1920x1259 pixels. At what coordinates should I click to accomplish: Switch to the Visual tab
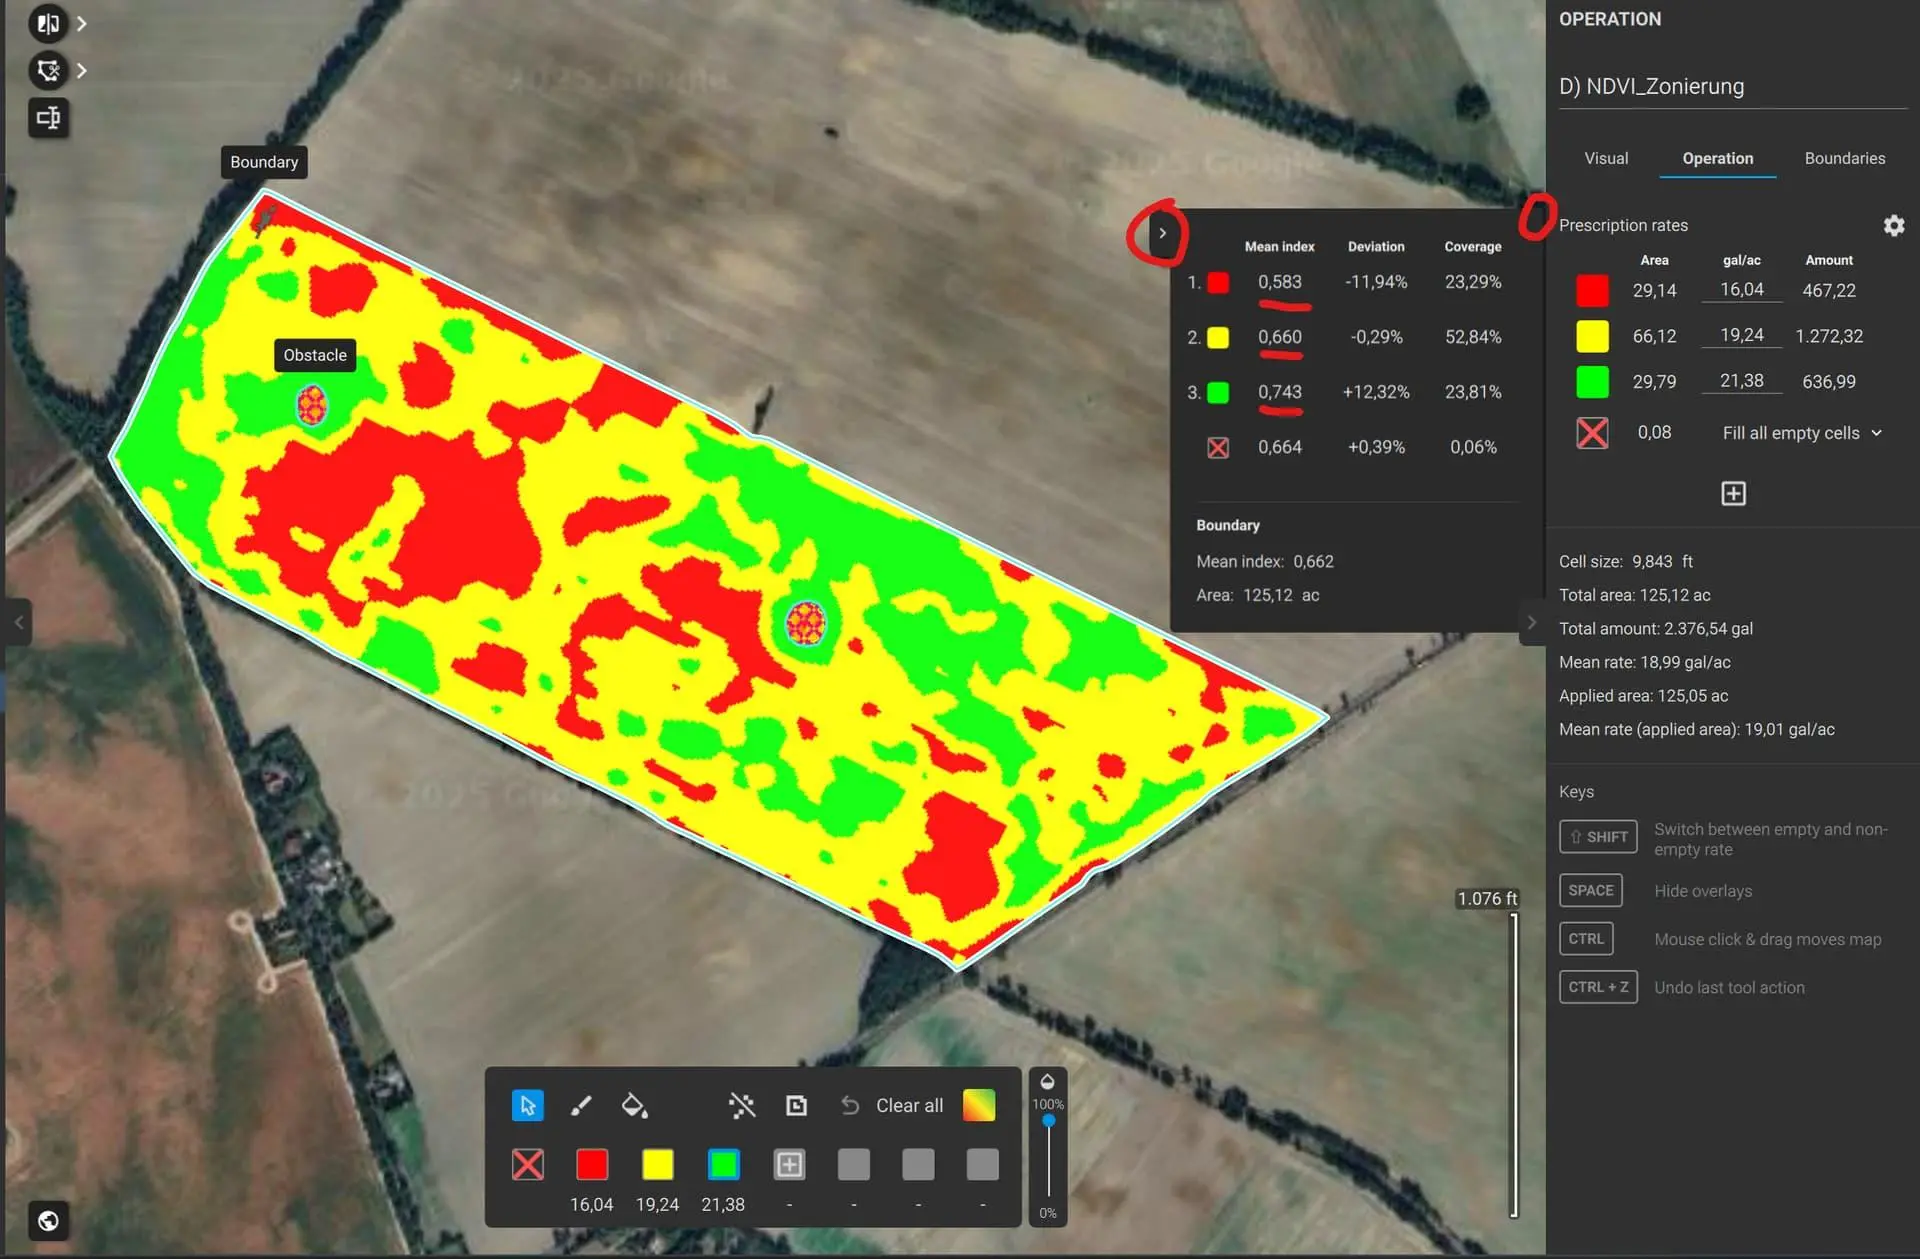(x=1606, y=158)
